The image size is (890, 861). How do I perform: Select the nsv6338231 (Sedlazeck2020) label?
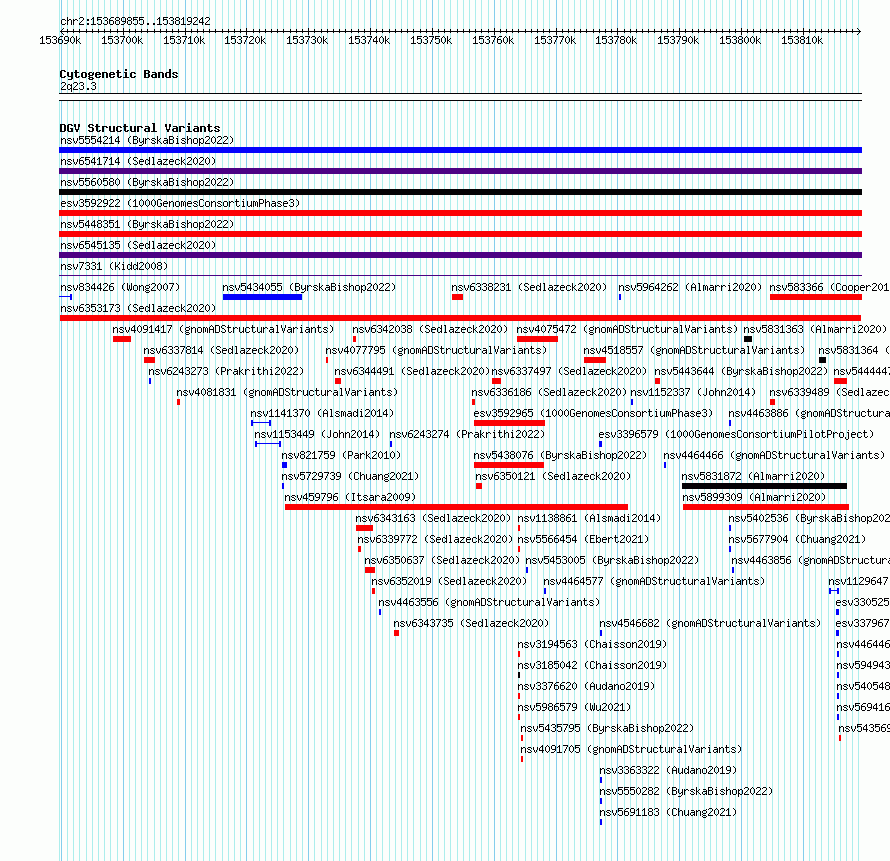click(530, 287)
